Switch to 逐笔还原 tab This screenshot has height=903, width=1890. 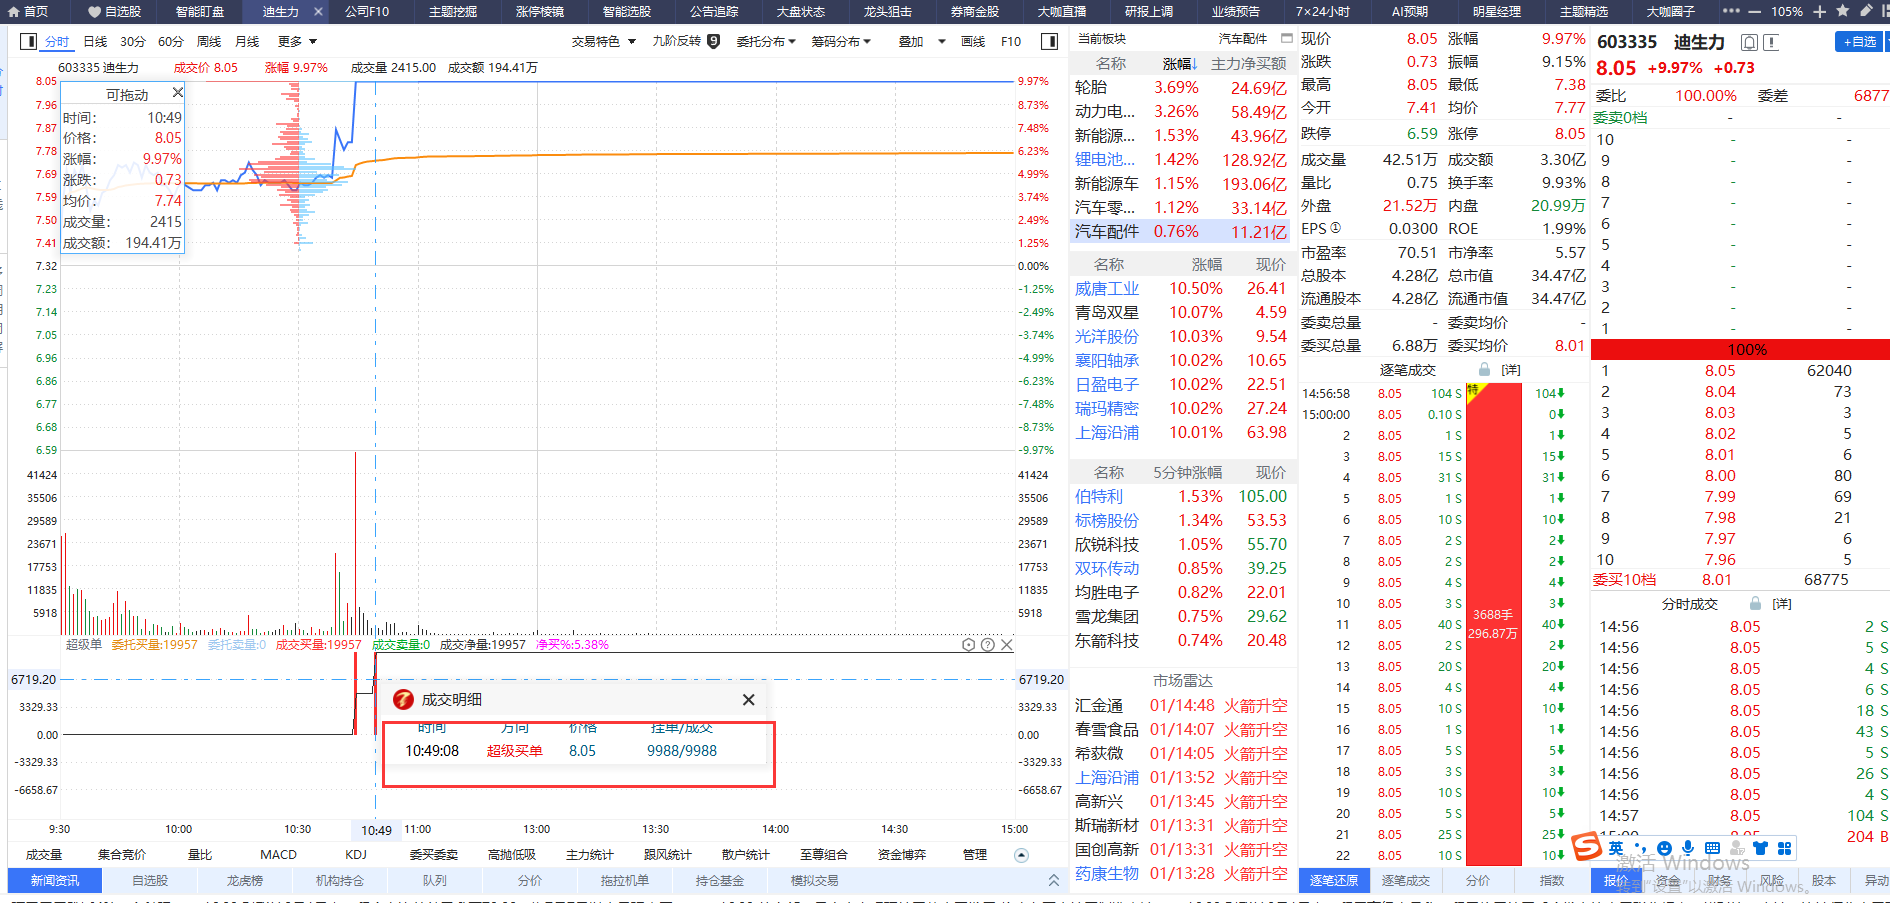coord(1334,881)
